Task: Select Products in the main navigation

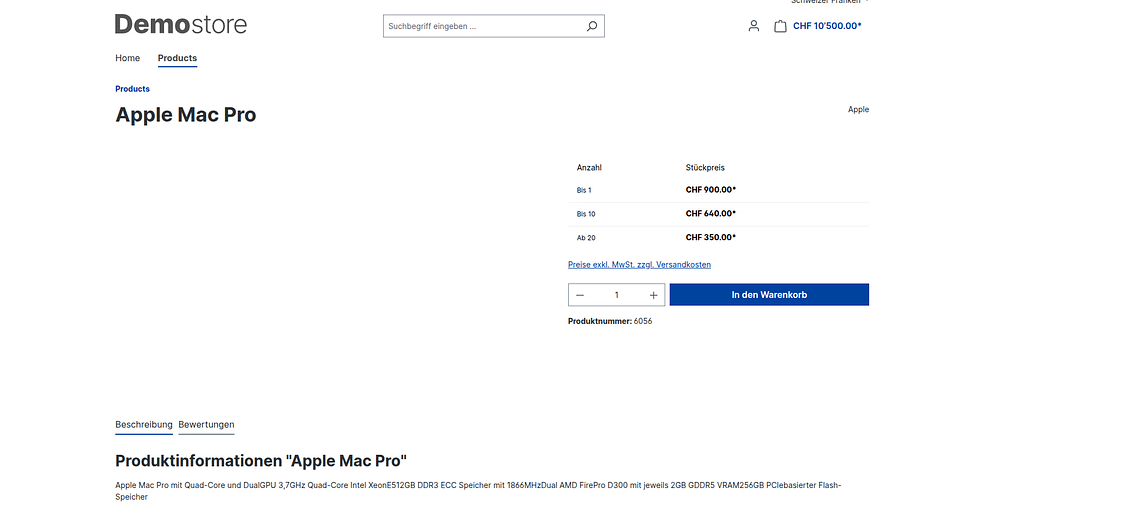Action: click(x=177, y=58)
